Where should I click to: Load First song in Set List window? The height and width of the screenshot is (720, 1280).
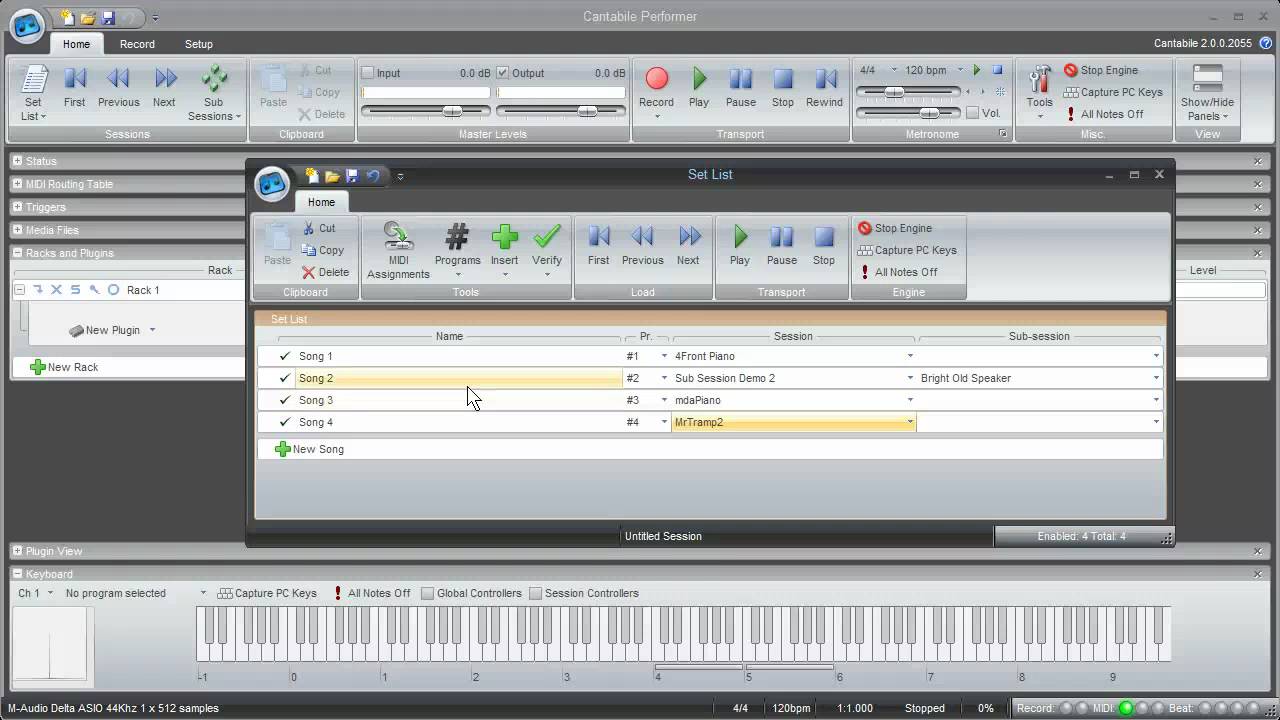tap(598, 245)
